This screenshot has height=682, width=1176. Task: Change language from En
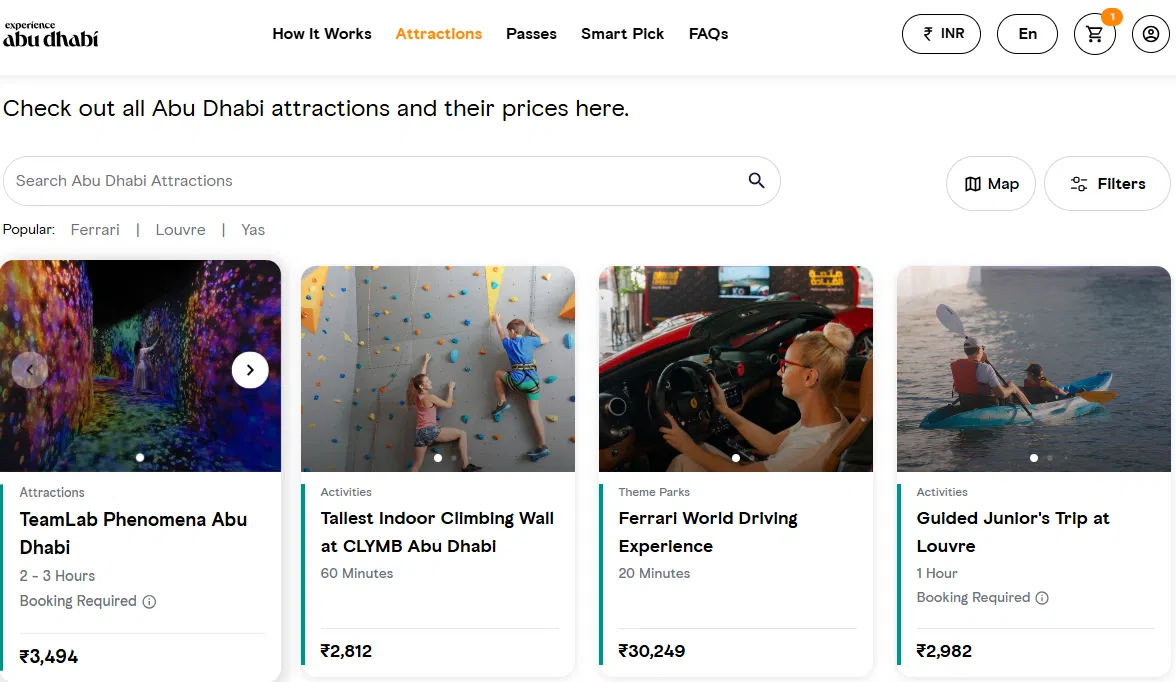point(1027,34)
